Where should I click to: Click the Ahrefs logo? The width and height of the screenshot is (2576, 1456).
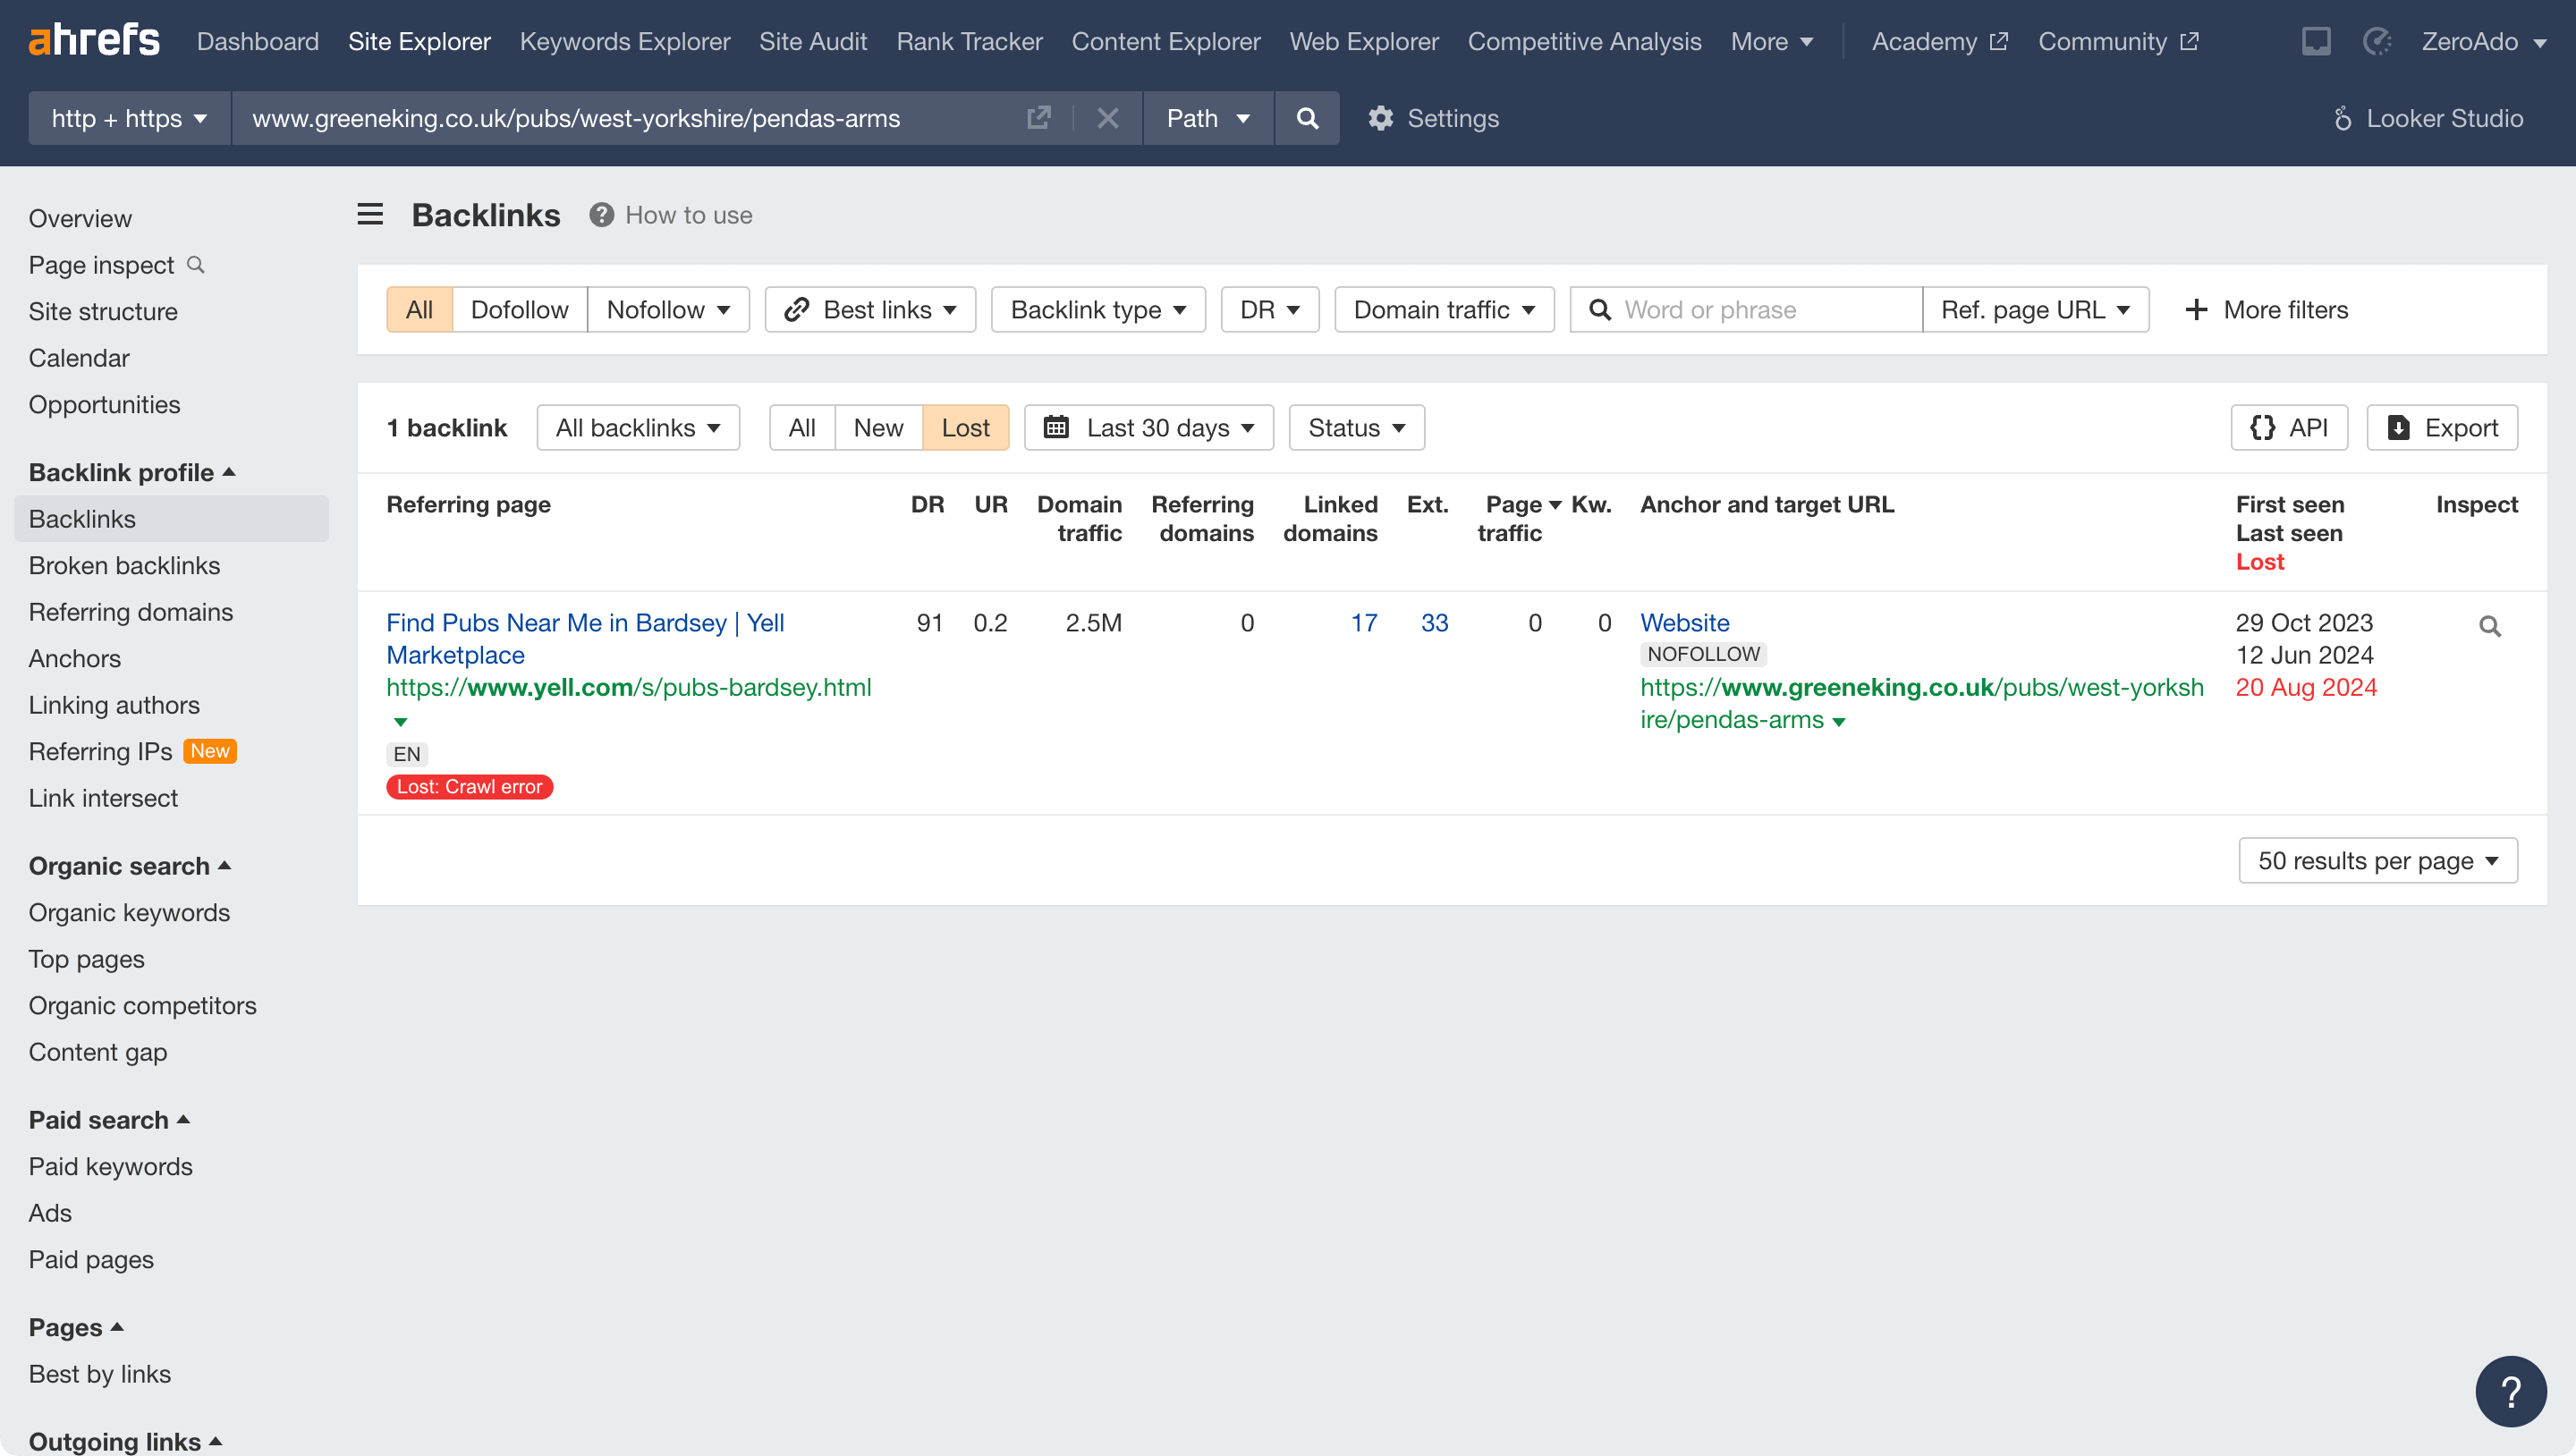pyautogui.click(x=94, y=41)
